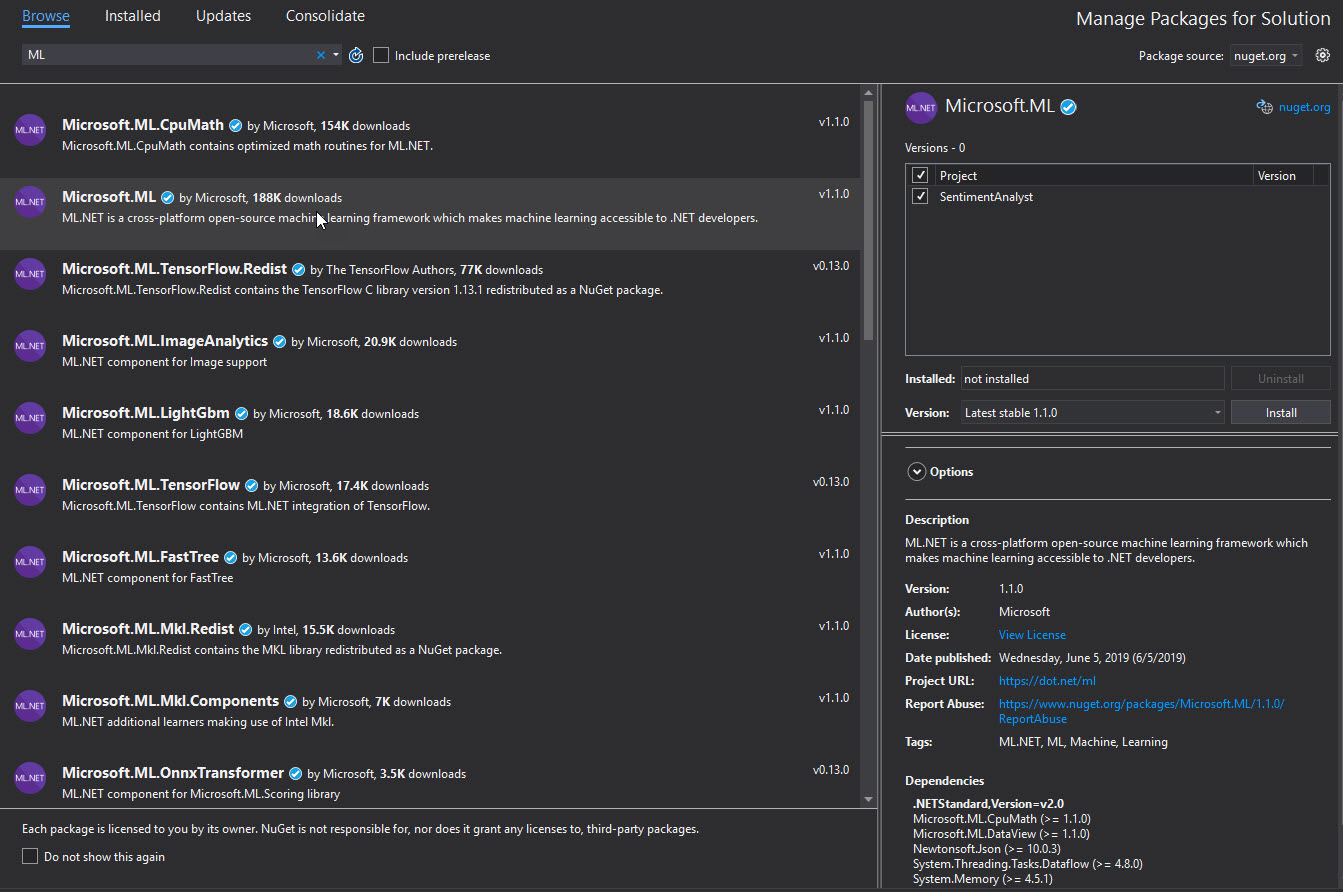
Task: Open the Version Latest stable 1.1.0 dropdown
Action: 1092,412
